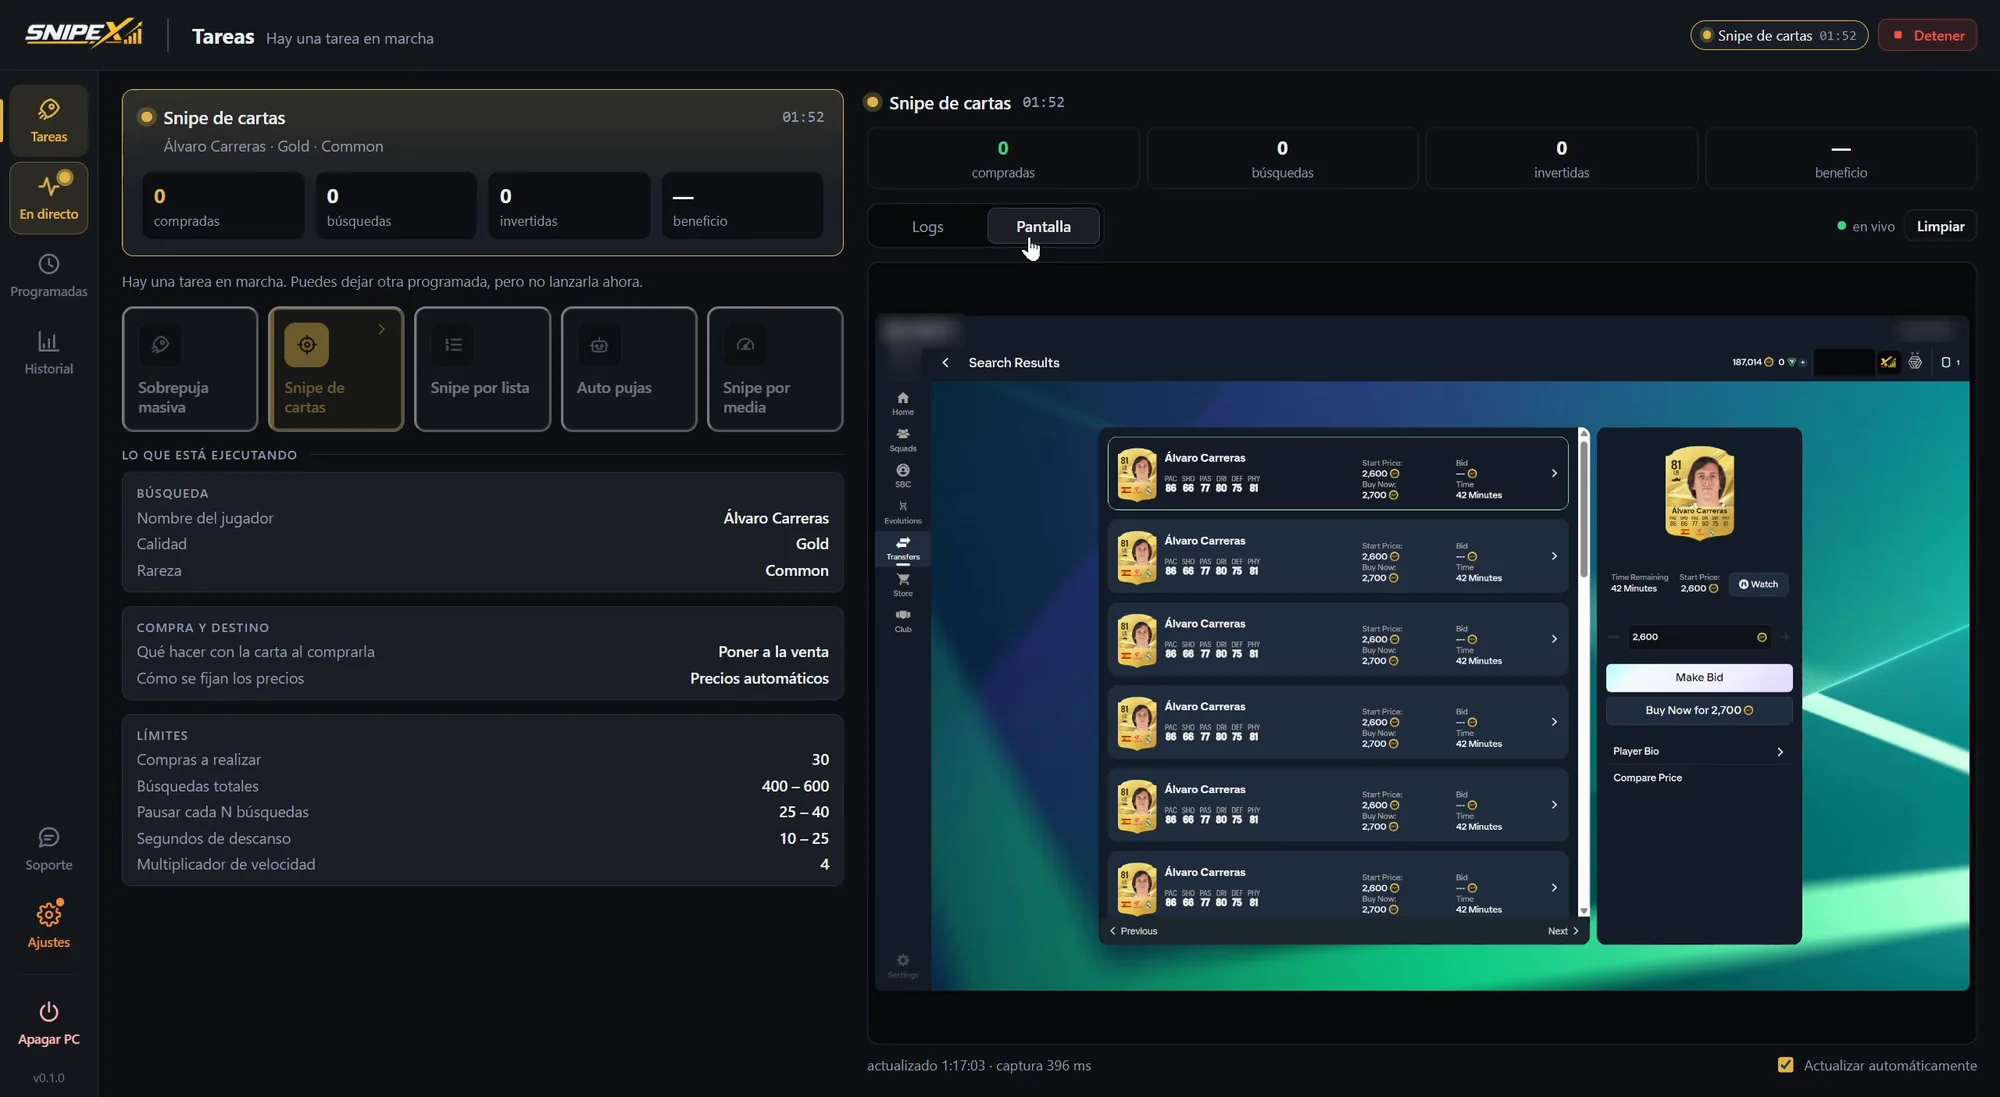Expand first Álvaro Carreras listing chevron
Viewport: 2000px width, 1097px height.
(x=1554, y=473)
